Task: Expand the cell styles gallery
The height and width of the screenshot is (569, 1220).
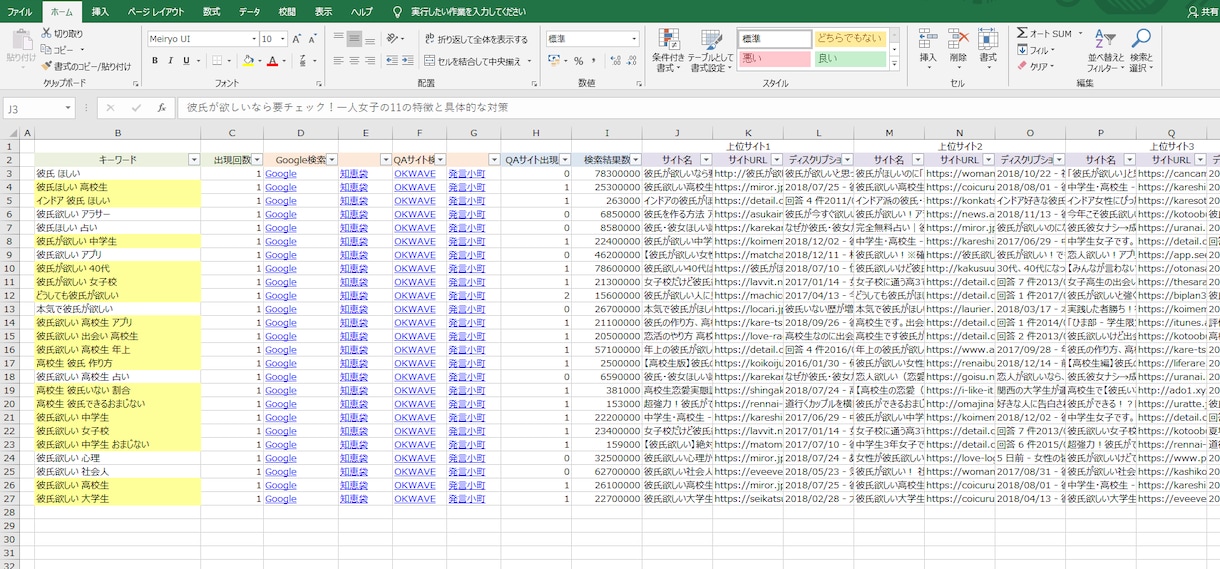Action: (895, 64)
